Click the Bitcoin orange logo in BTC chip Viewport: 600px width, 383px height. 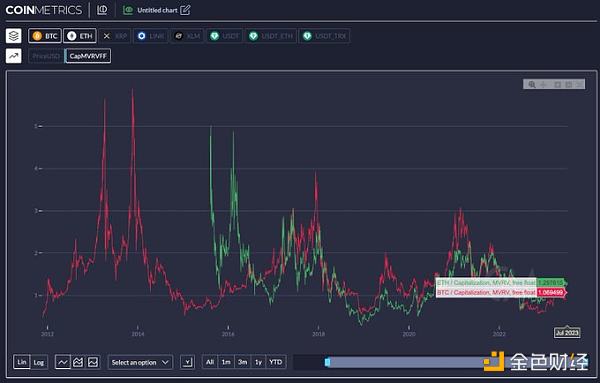[x=37, y=36]
